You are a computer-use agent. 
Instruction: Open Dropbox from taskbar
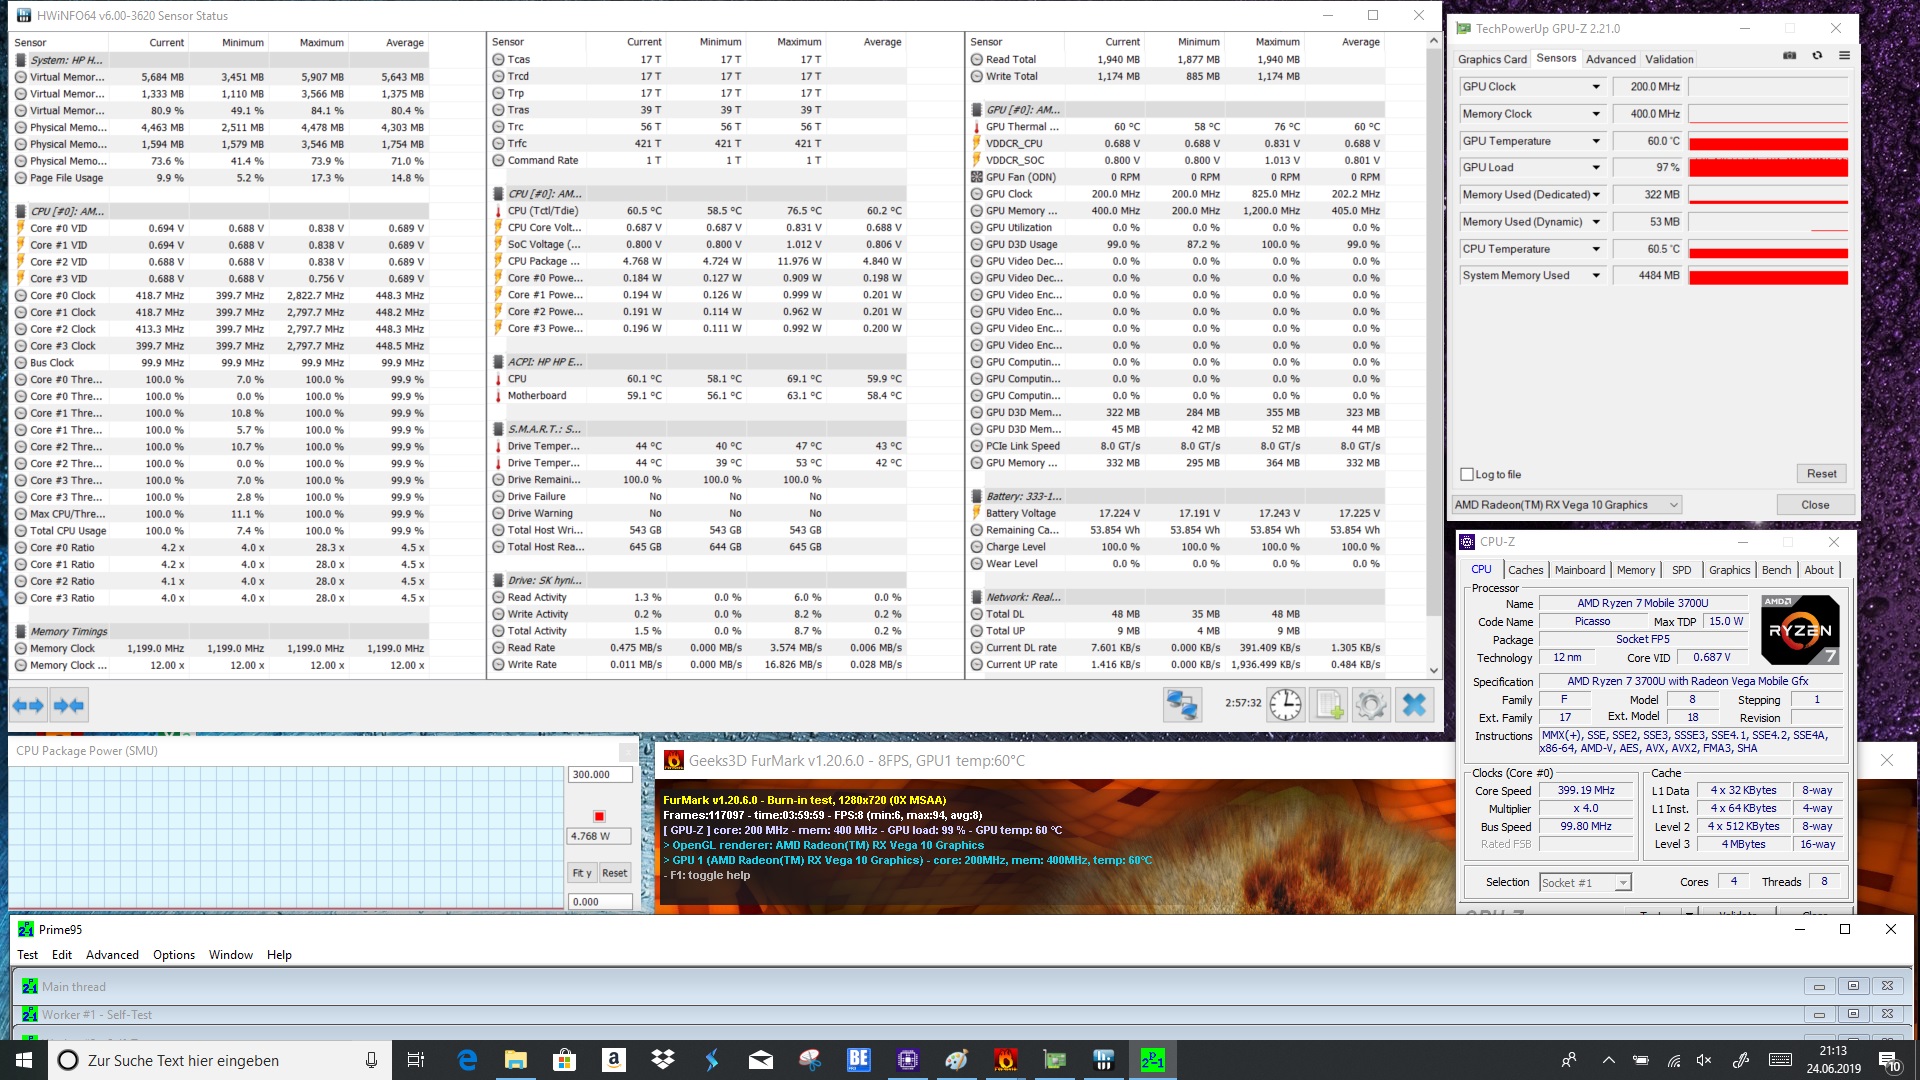pyautogui.click(x=662, y=1060)
